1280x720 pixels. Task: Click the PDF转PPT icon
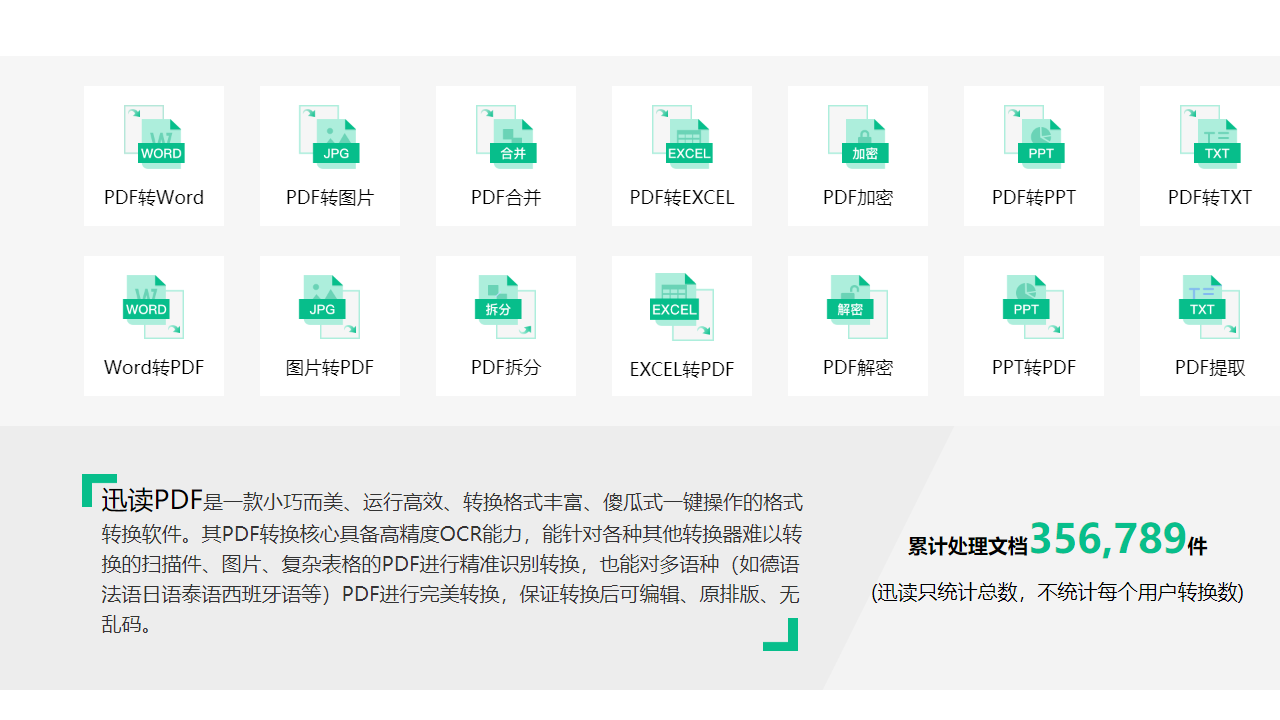pyautogui.click(x=1034, y=137)
